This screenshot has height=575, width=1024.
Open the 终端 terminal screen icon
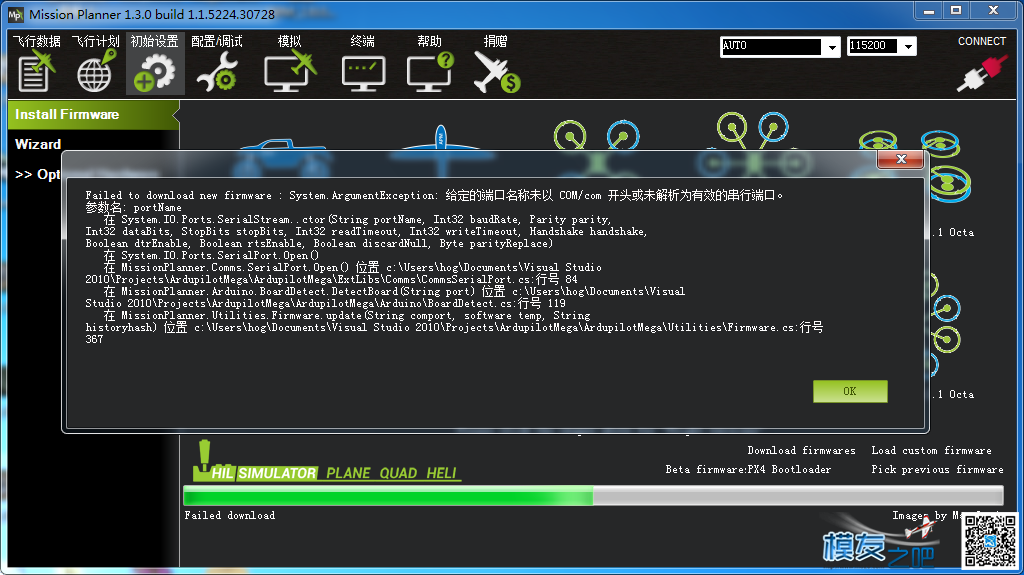363,73
